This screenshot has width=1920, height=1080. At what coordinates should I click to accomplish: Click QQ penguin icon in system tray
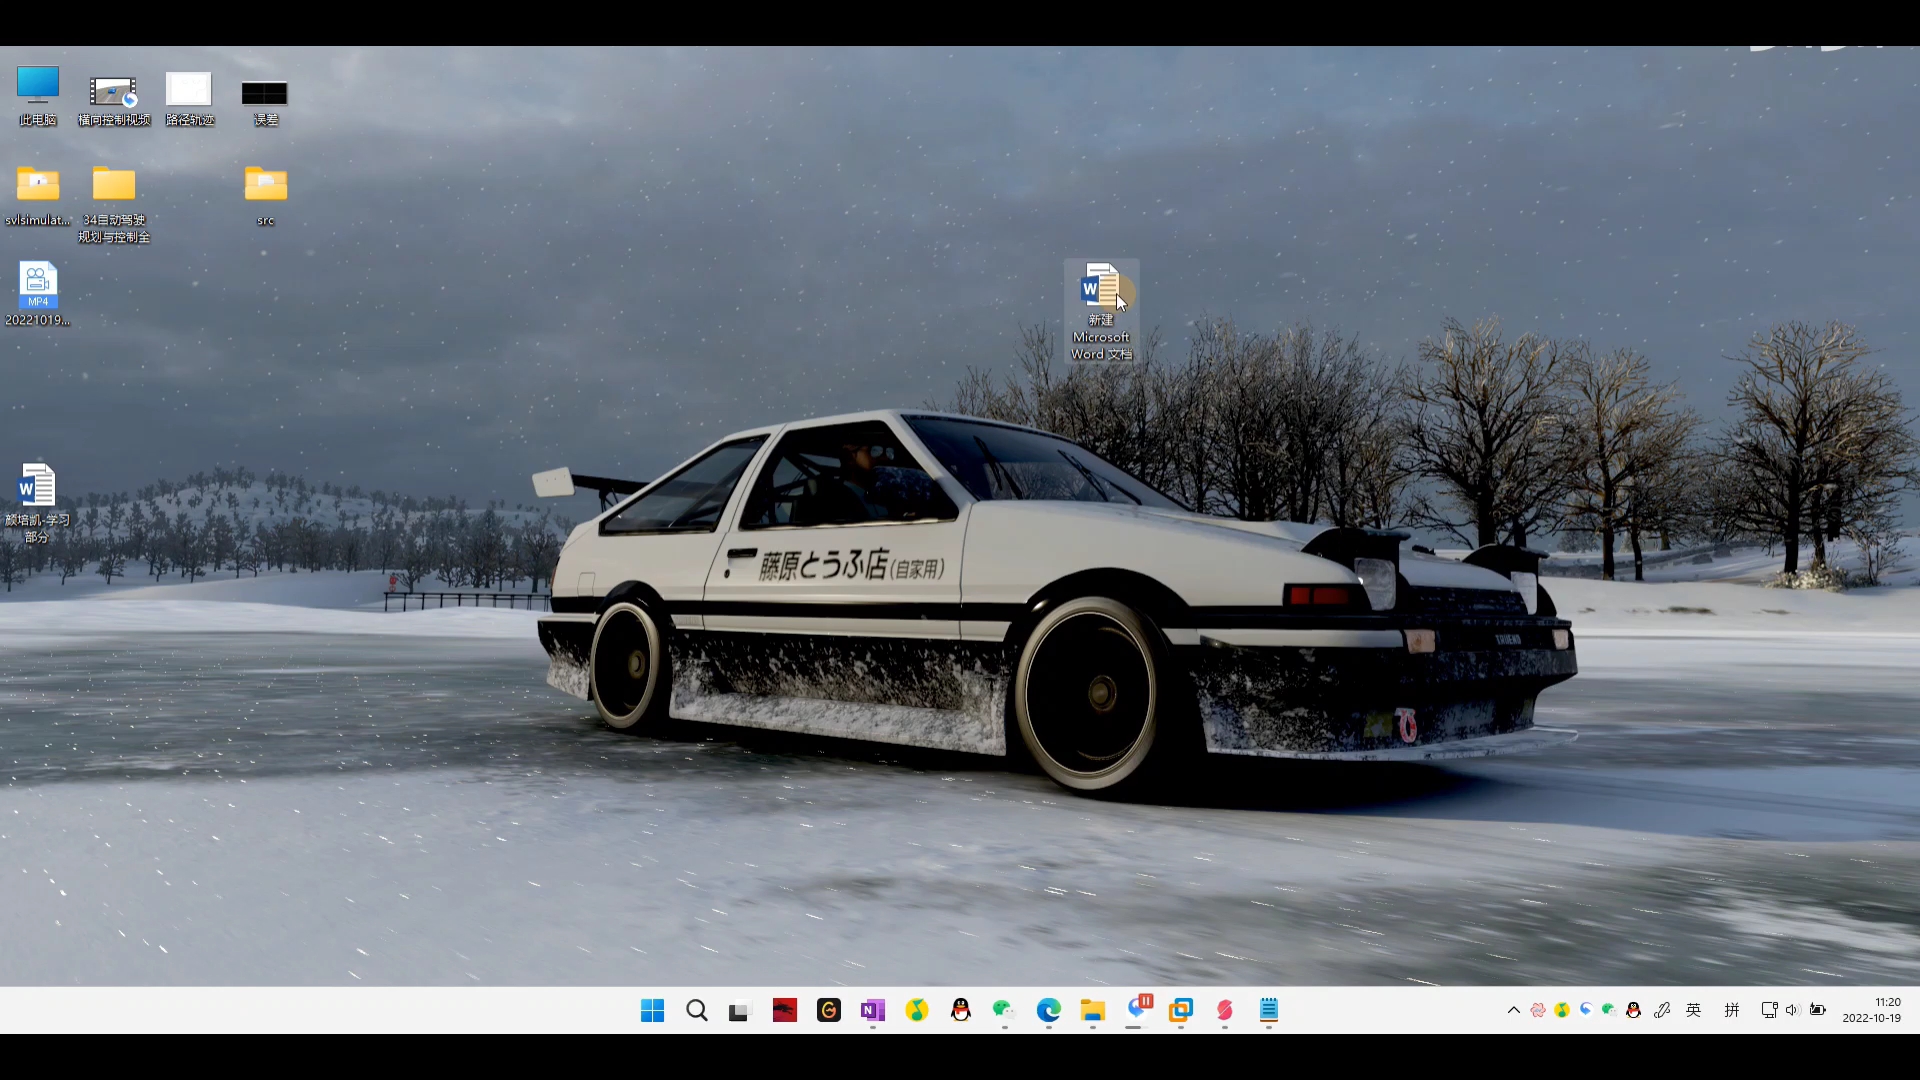point(1634,1011)
